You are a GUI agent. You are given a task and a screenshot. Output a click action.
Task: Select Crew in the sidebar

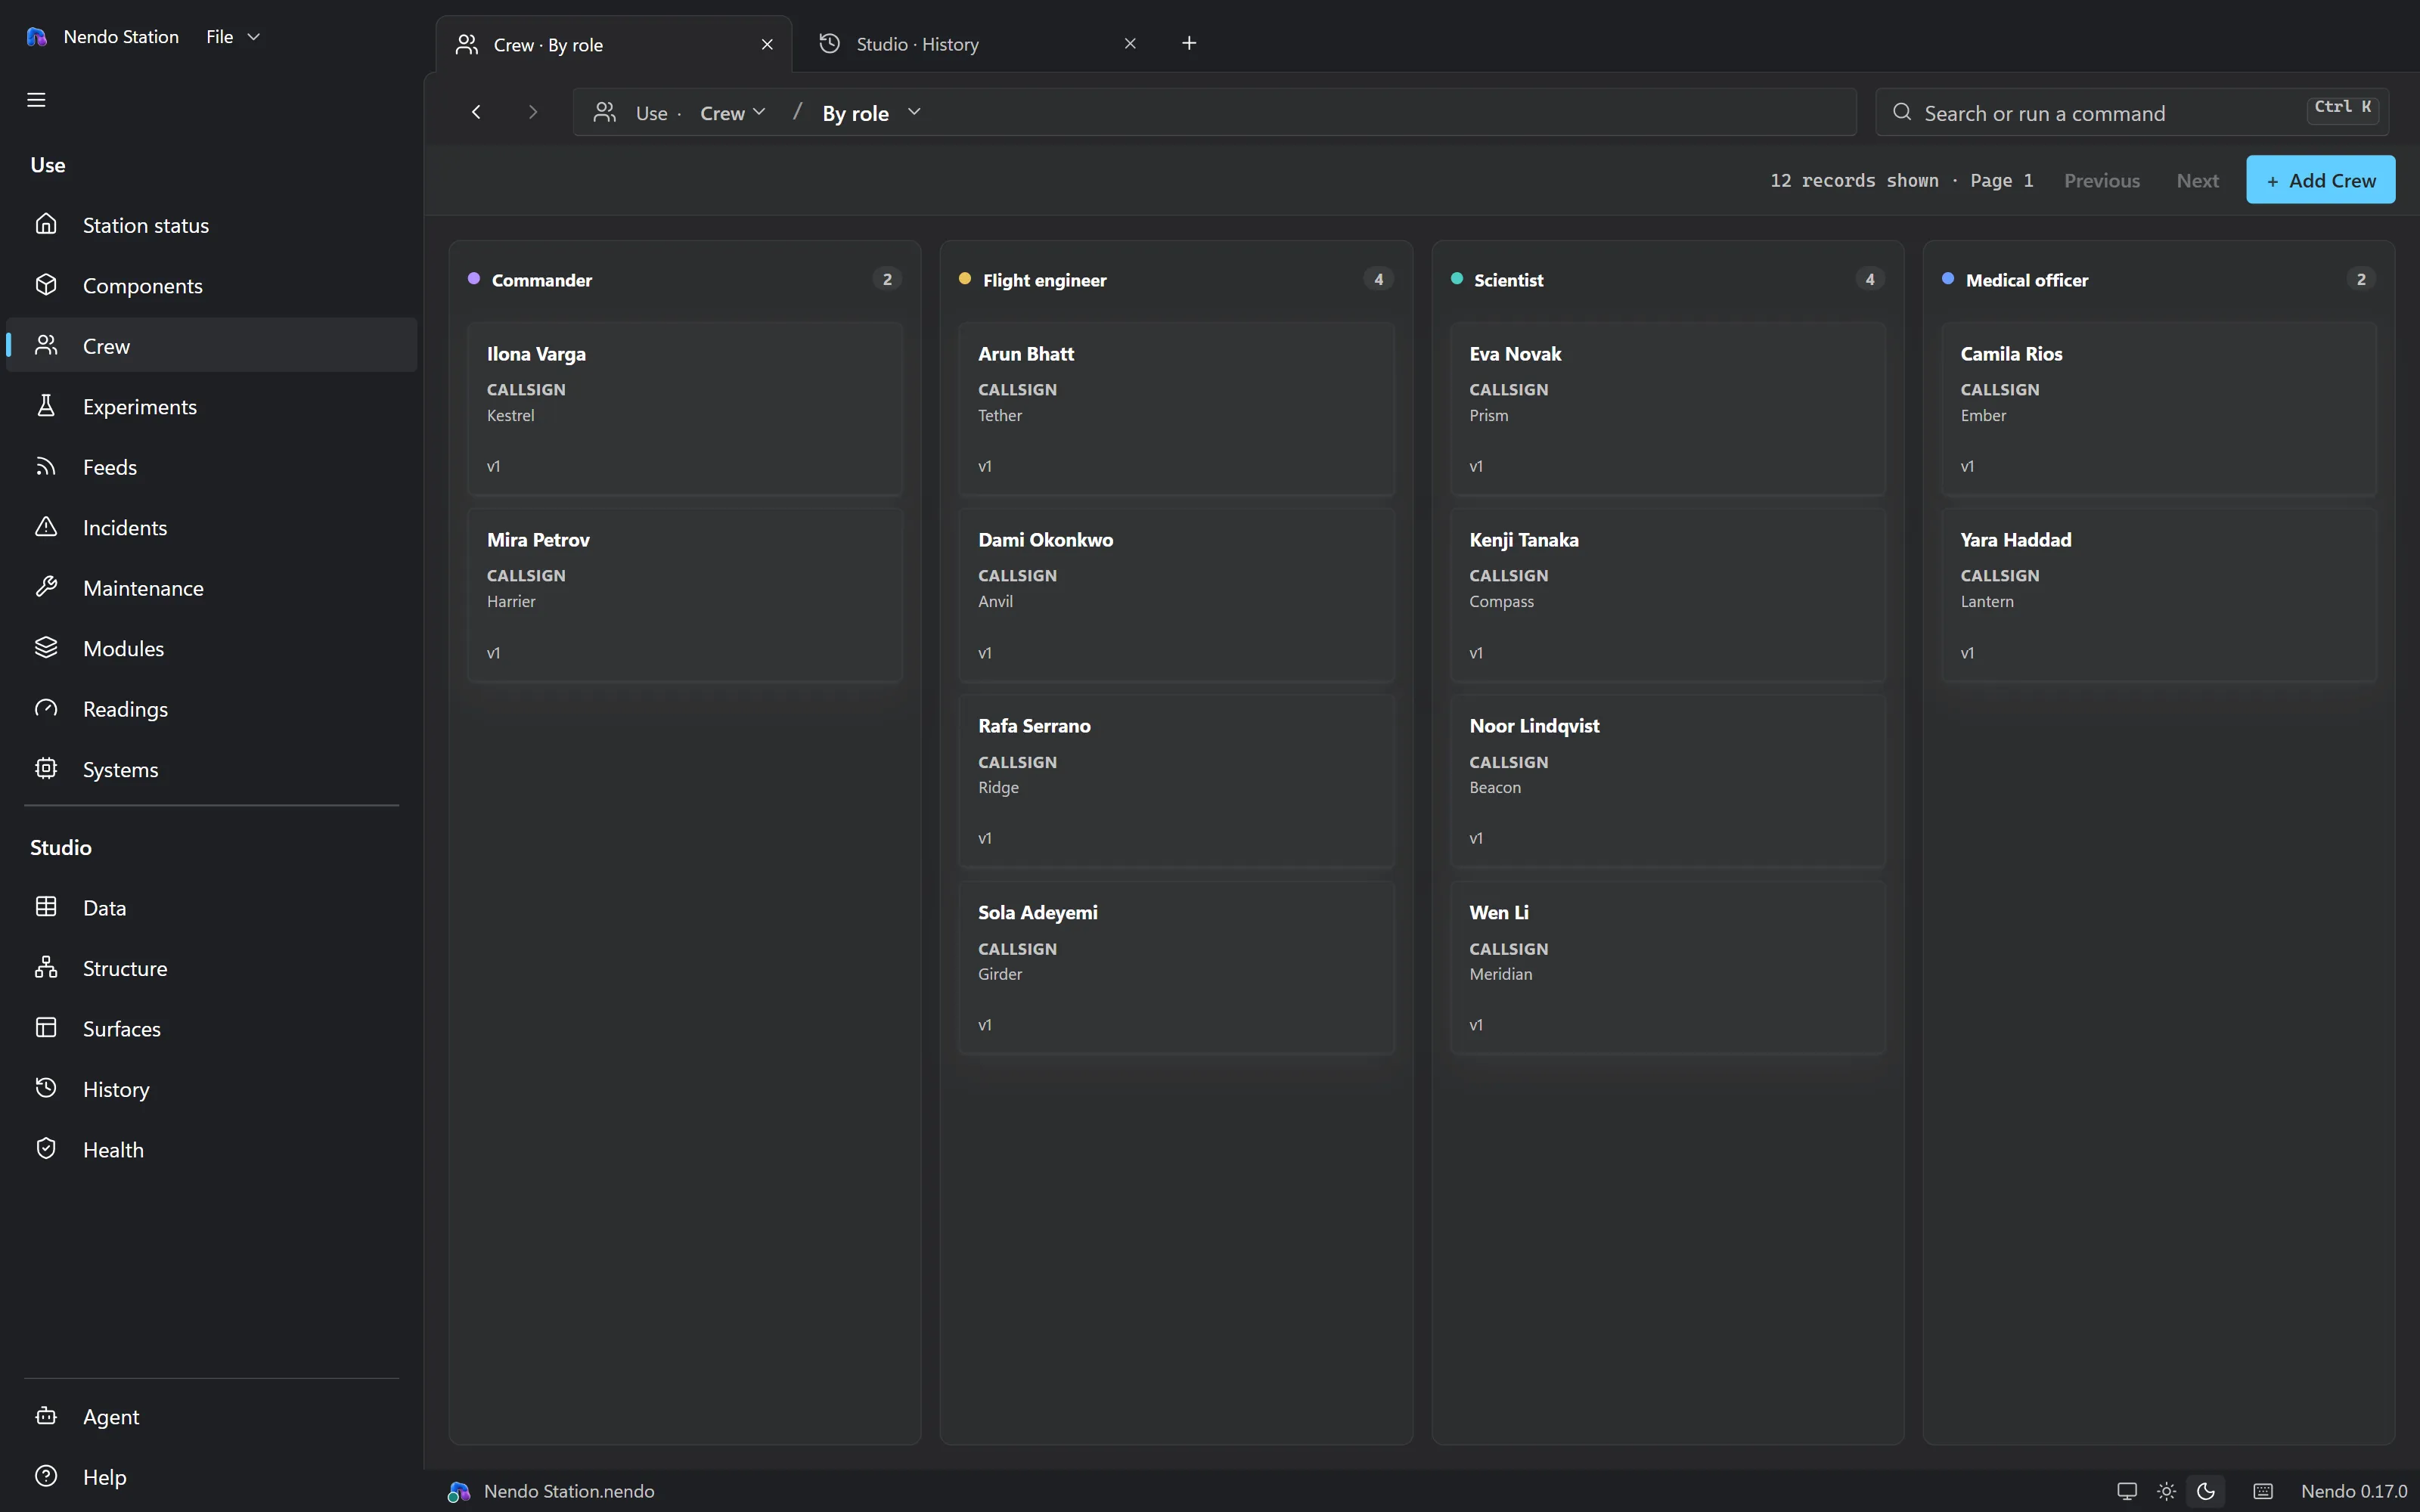coord(211,346)
